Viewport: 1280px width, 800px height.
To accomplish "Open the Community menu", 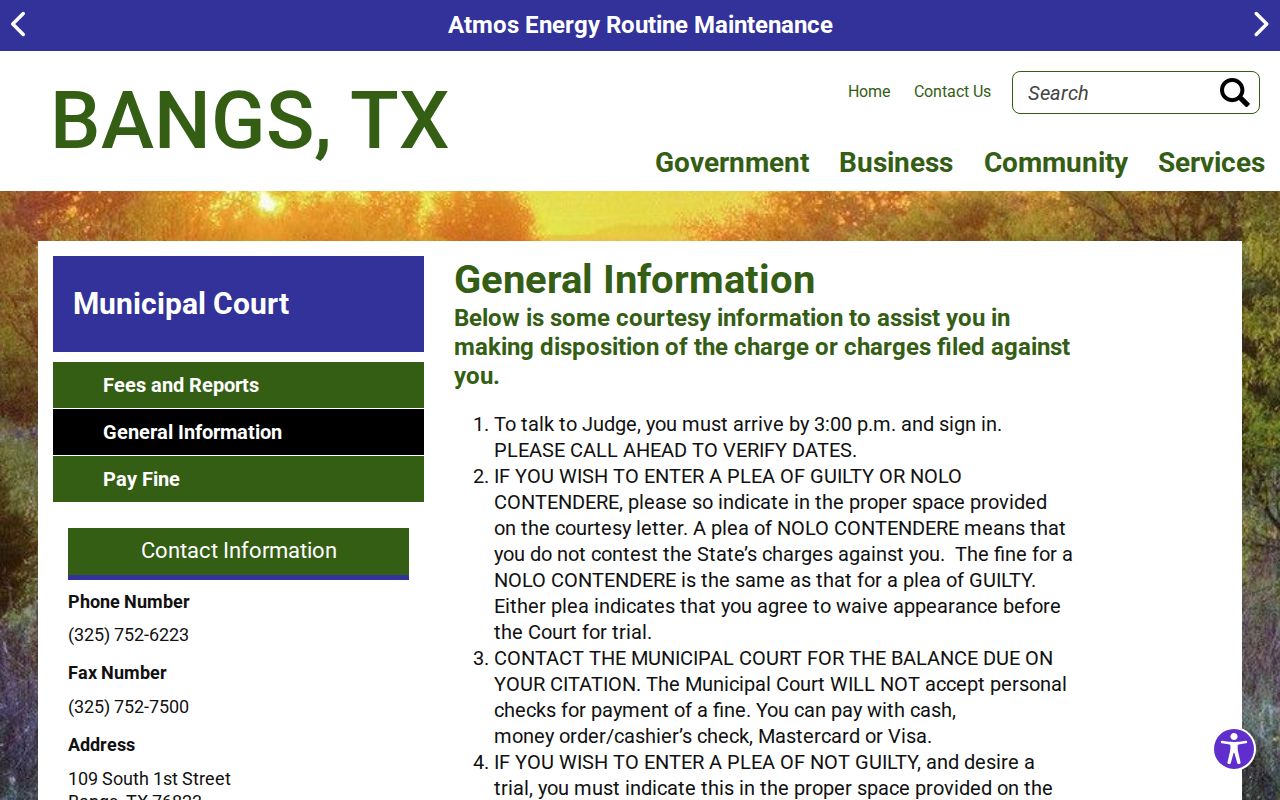I will (1056, 162).
